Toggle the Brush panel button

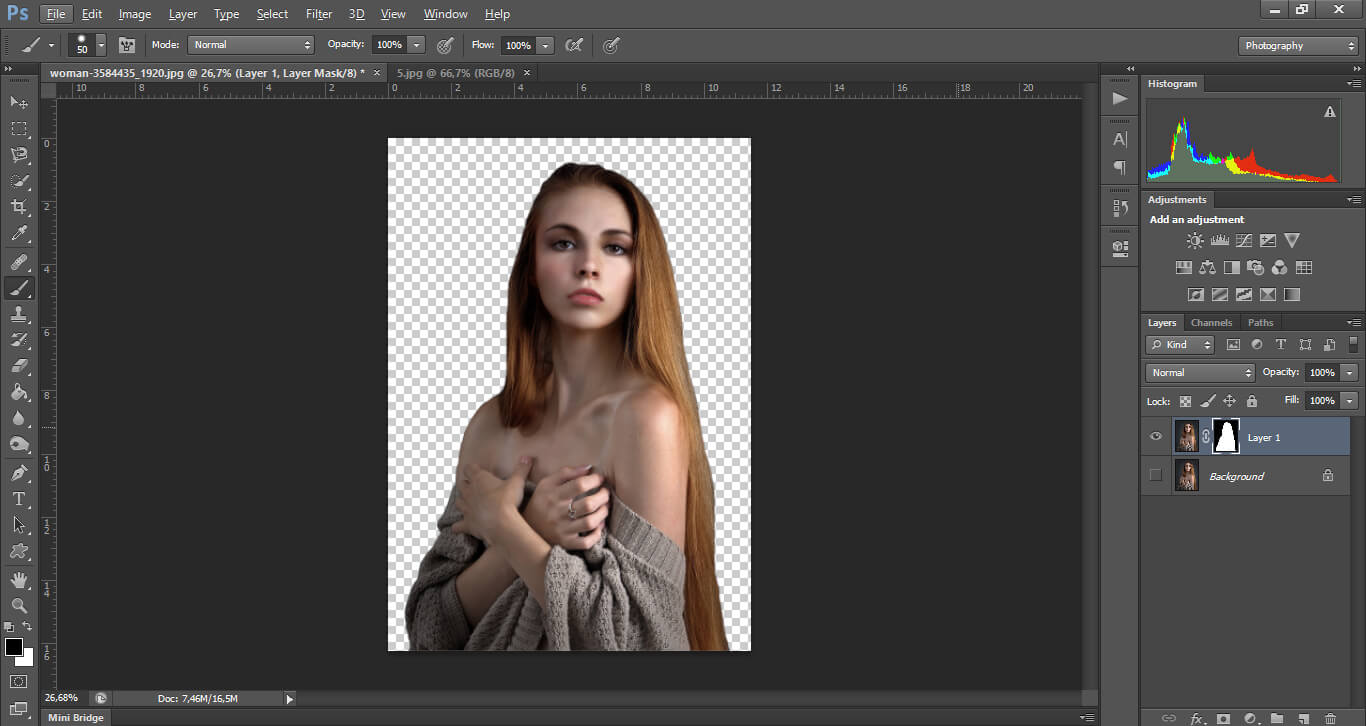[127, 45]
